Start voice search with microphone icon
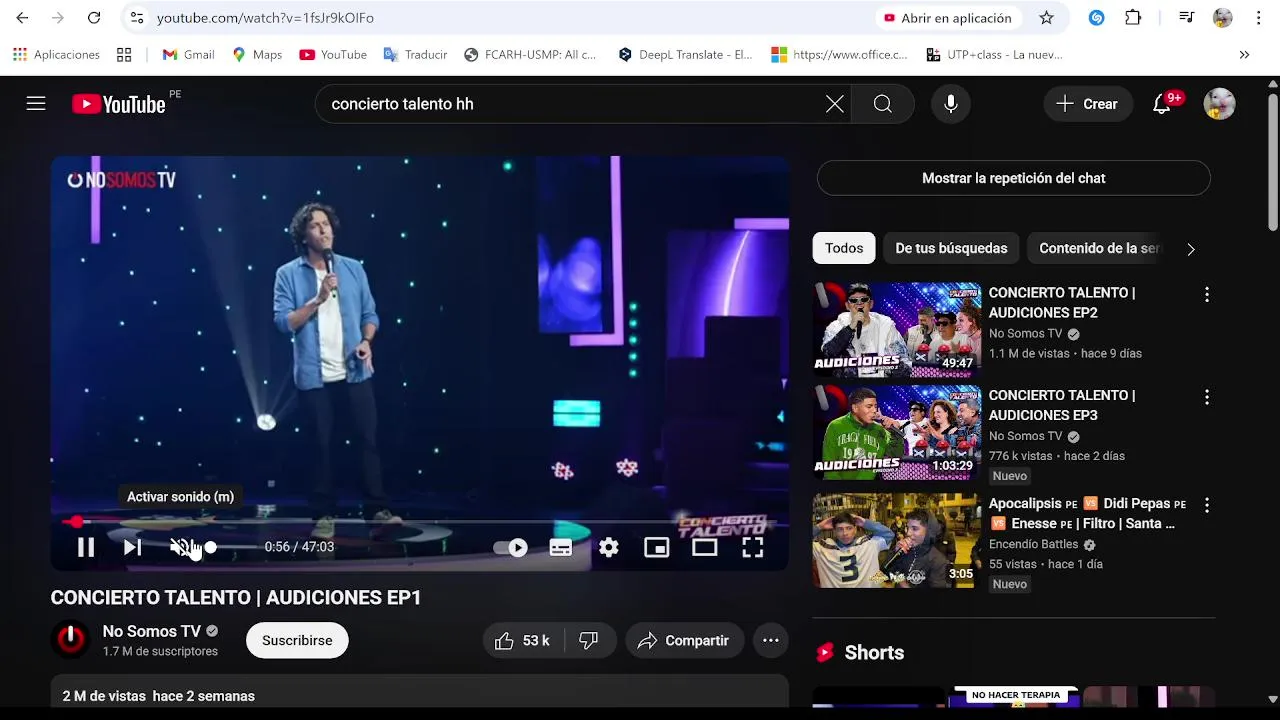1280x720 pixels. (x=951, y=104)
